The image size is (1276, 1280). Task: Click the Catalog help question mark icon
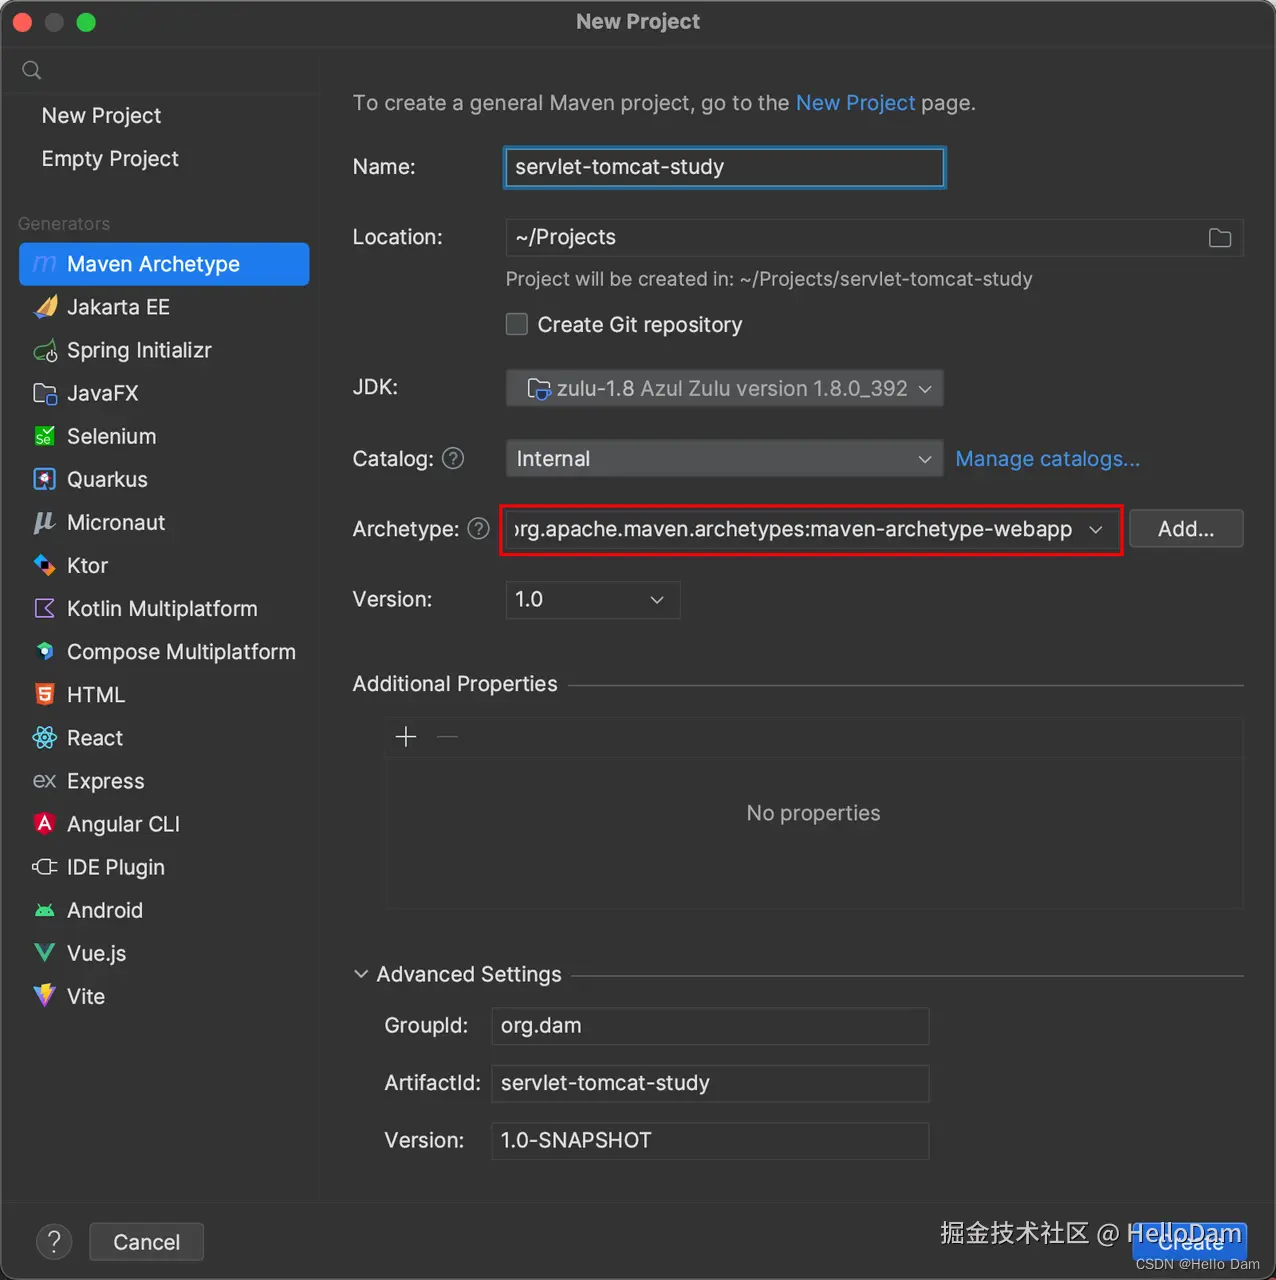point(453,458)
